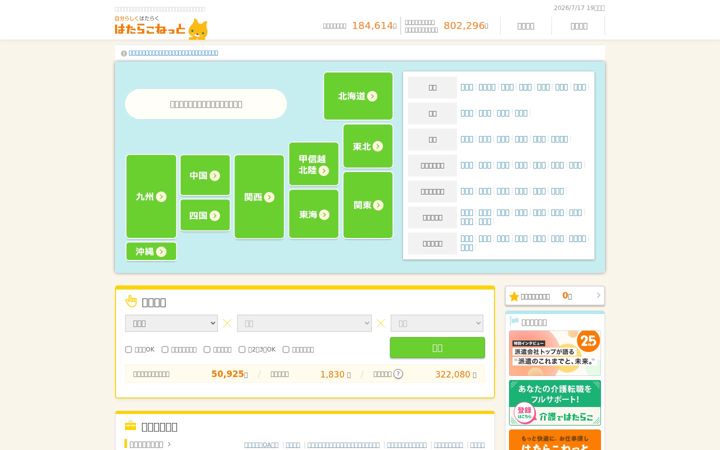Click the yellow star favorites icon
The width and height of the screenshot is (720, 450).
point(514,297)
